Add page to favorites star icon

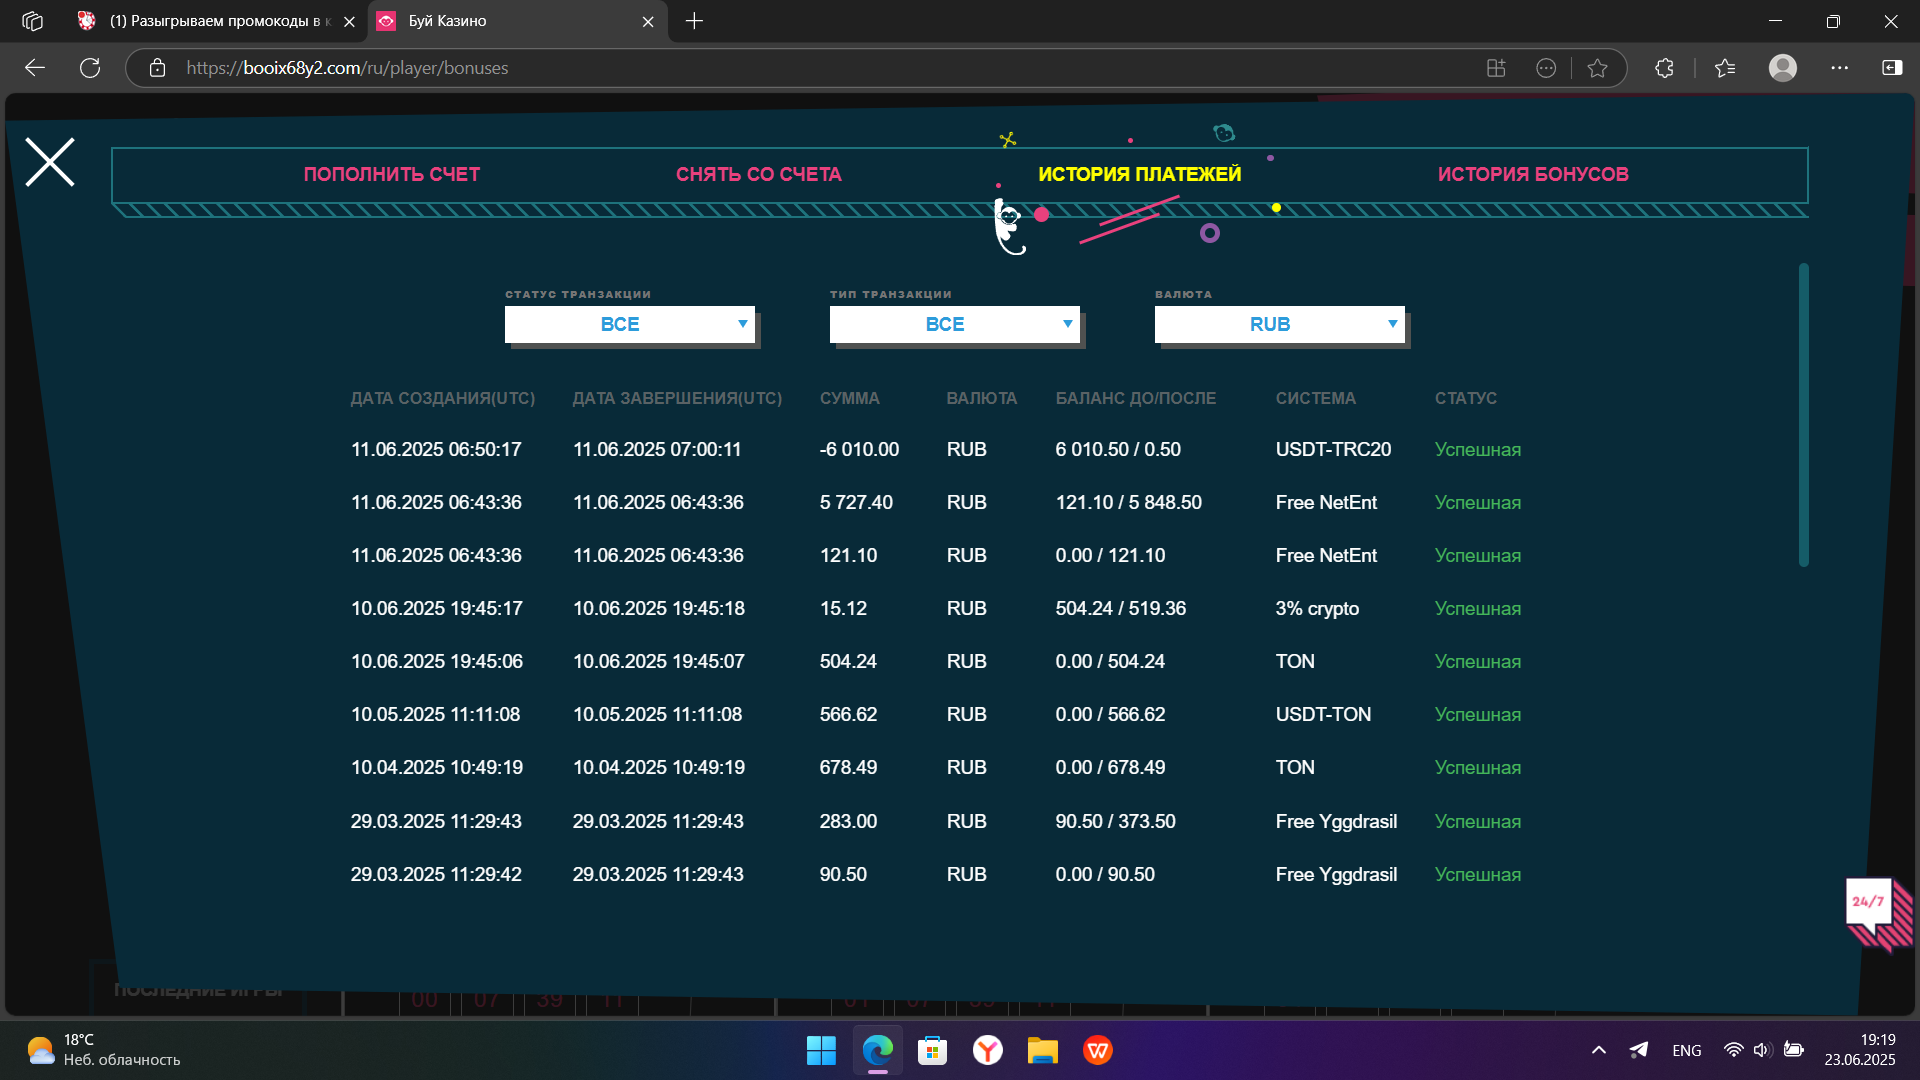pyautogui.click(x=1597, y=68)
